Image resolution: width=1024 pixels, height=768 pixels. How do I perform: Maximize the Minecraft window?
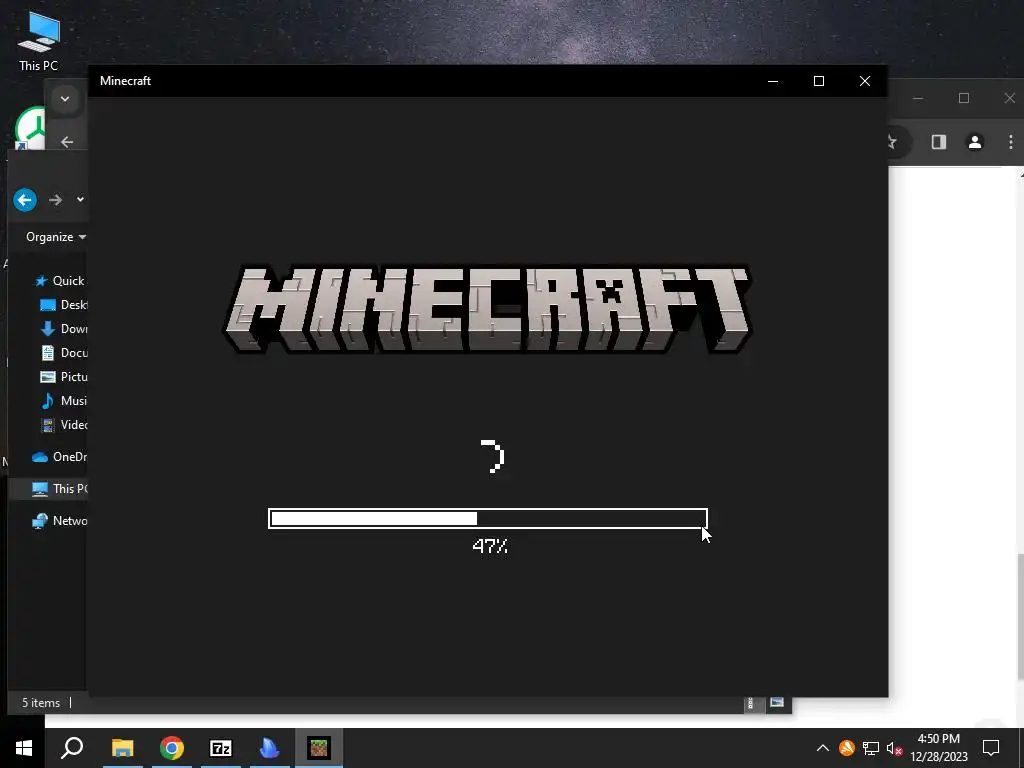click(x=819, y=81)
